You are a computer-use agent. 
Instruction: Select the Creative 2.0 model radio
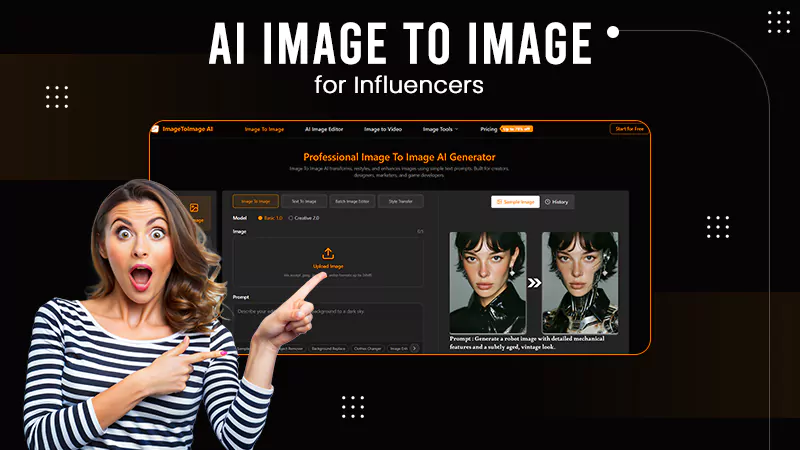291,218
